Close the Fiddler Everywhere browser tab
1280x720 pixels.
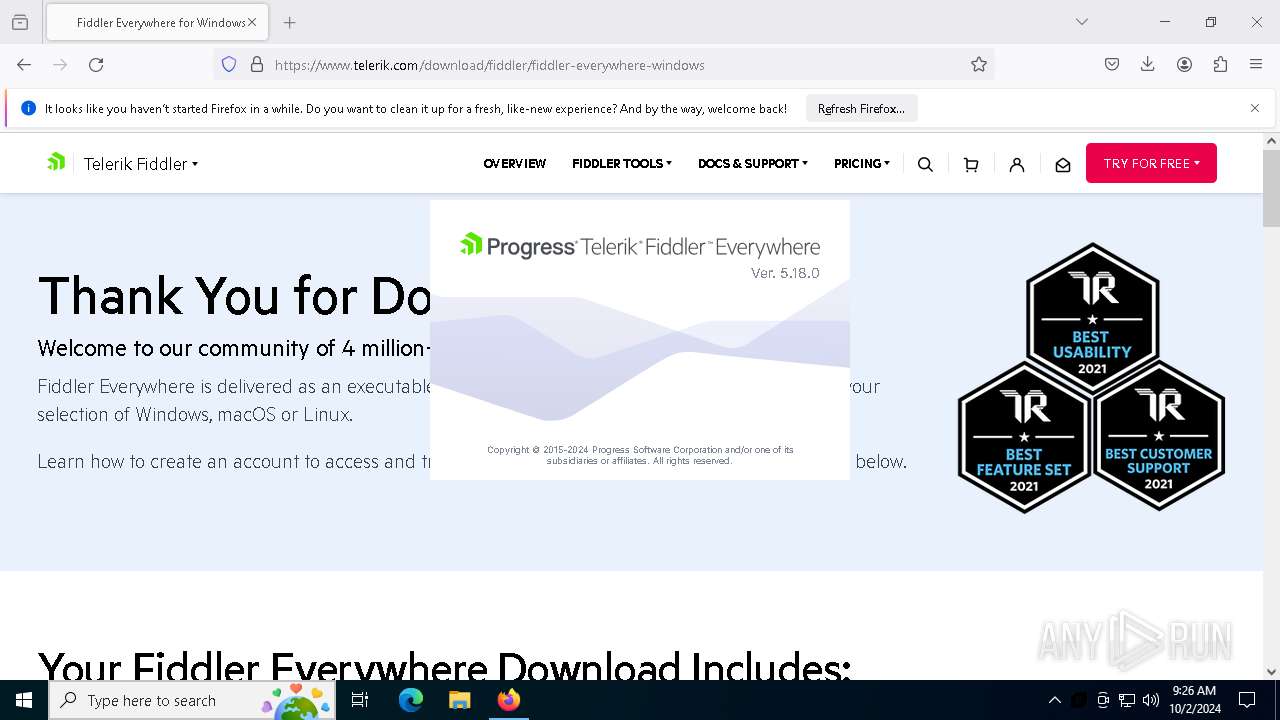point(252,22)
